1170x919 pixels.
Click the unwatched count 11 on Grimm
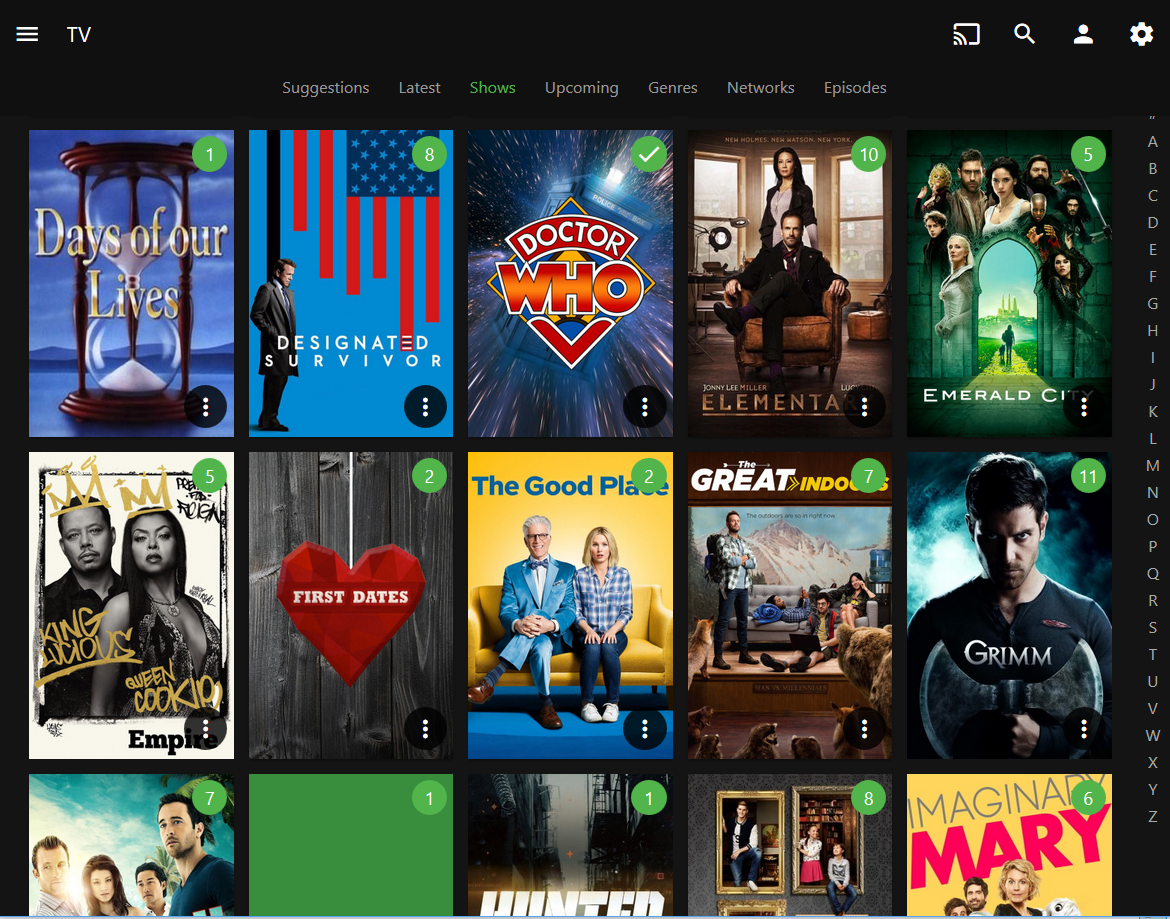click(x=1088, y=476)
